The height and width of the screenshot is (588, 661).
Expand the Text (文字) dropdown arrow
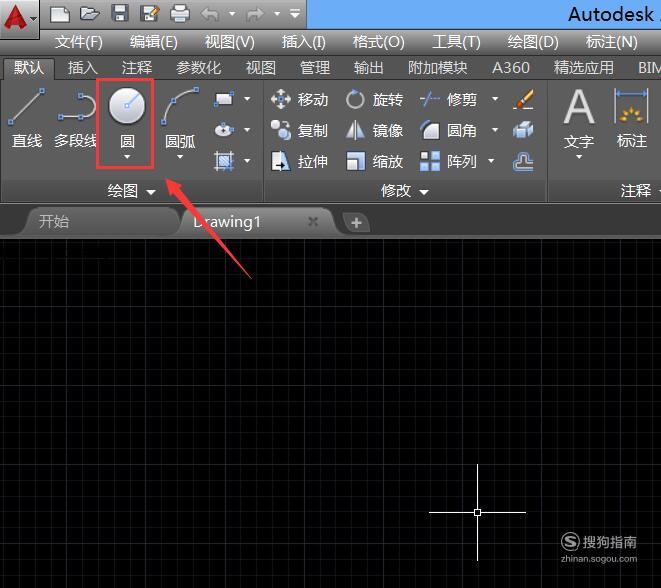(x=579, y=157)
